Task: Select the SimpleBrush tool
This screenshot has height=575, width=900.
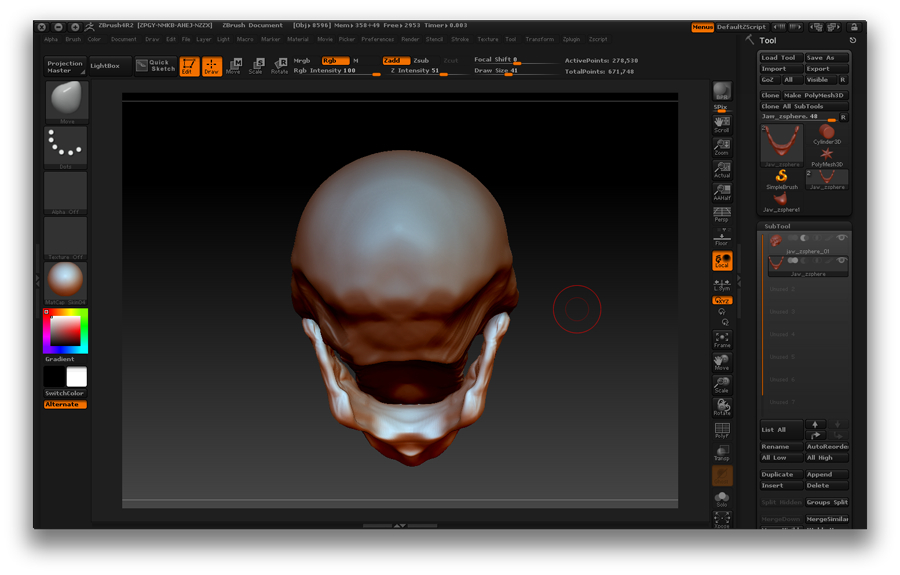Action: [x=782, y=180]
